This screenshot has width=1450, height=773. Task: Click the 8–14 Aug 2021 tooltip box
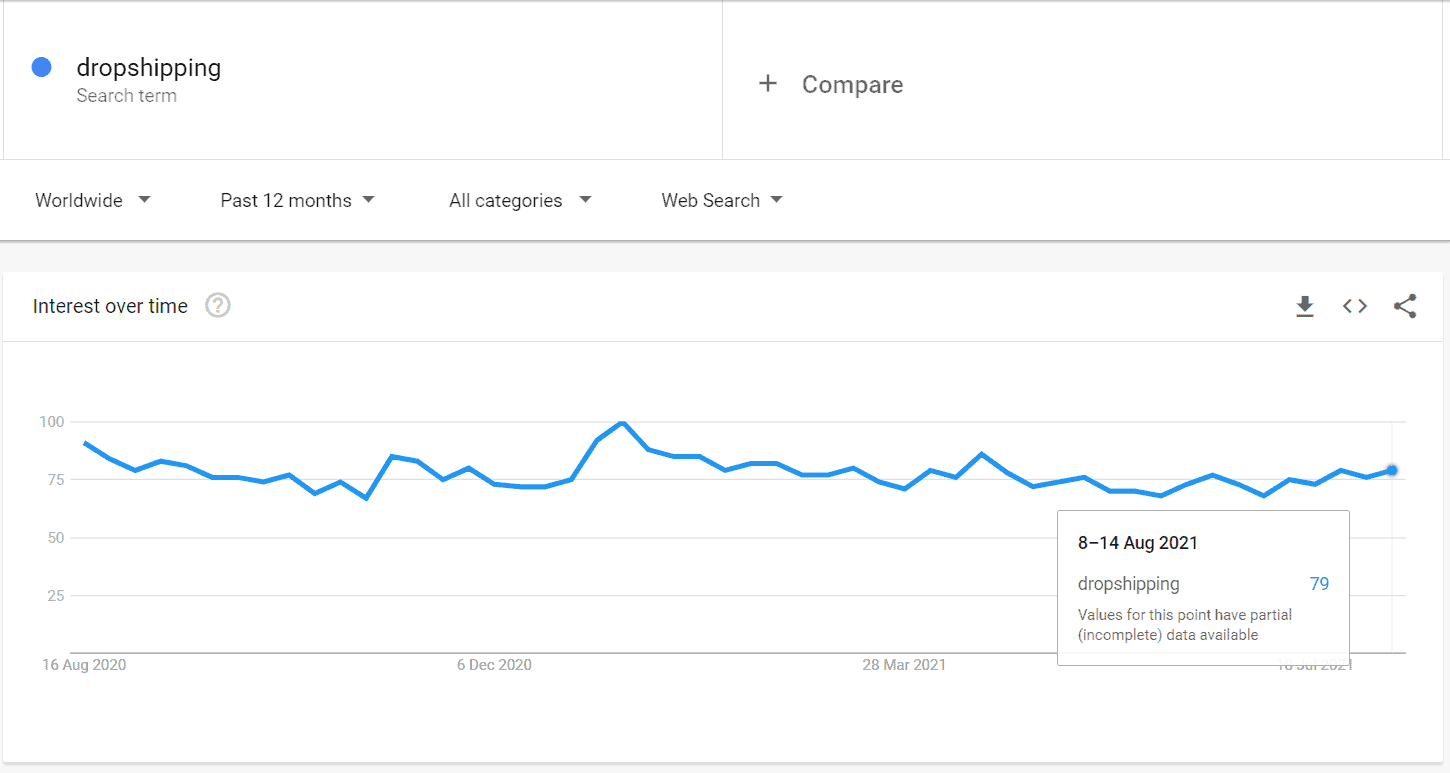1203,586
